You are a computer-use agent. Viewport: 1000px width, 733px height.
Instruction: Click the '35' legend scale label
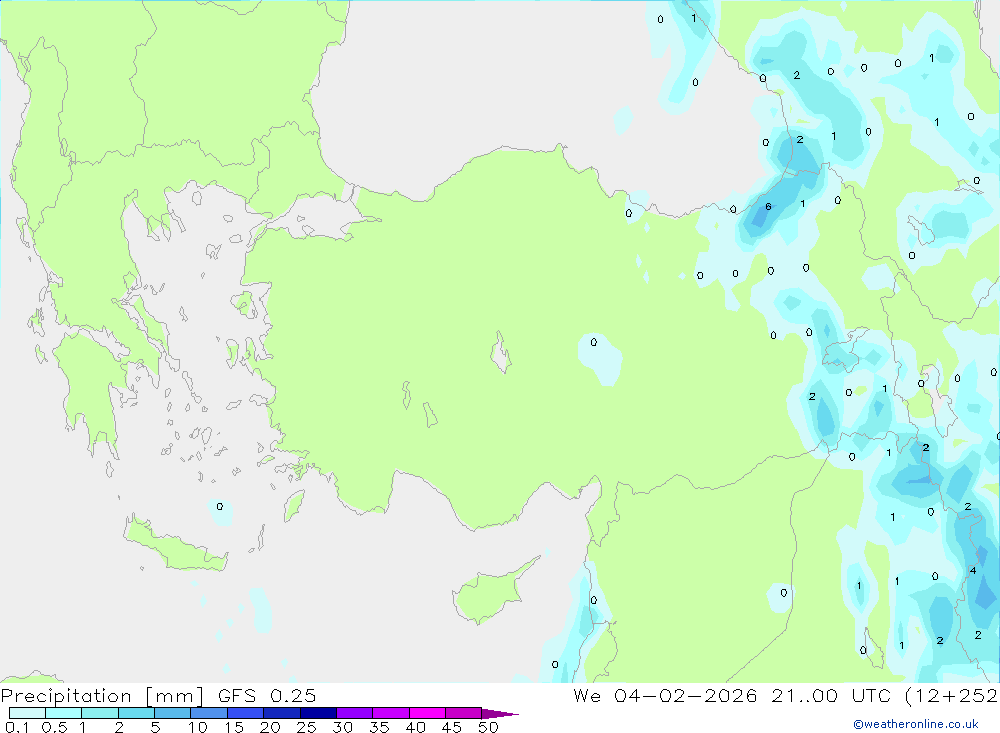(379, 727)
